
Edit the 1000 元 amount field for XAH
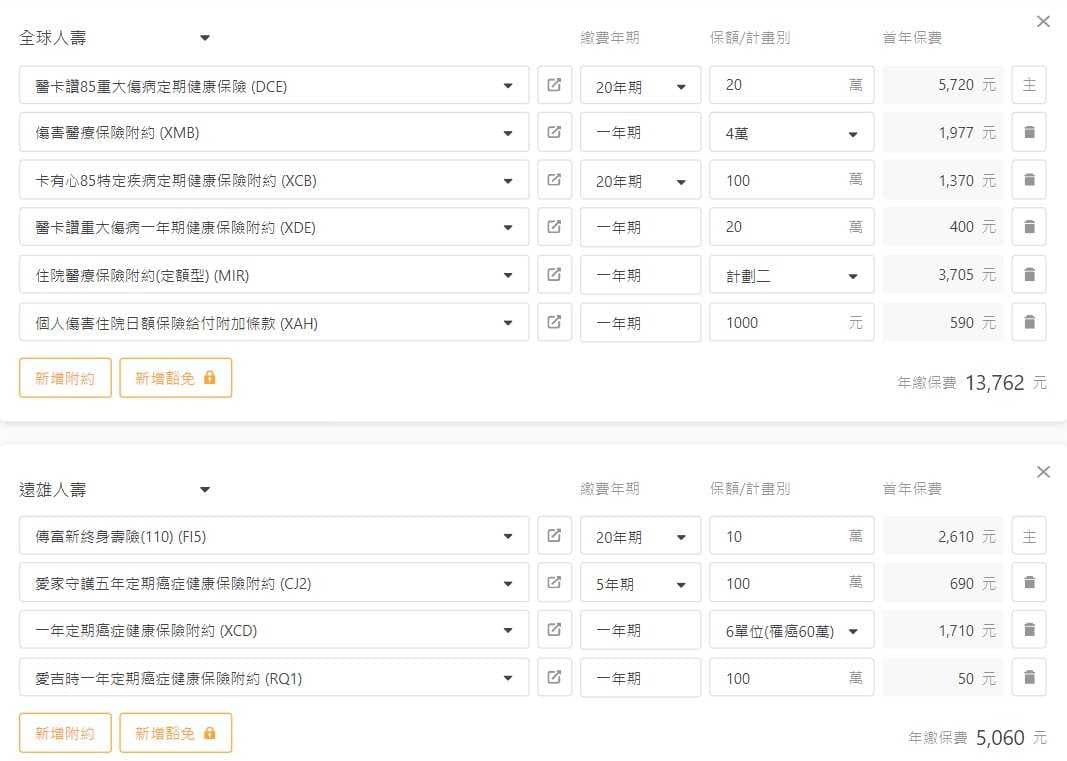pyautogui.click(x=780, y=323)
